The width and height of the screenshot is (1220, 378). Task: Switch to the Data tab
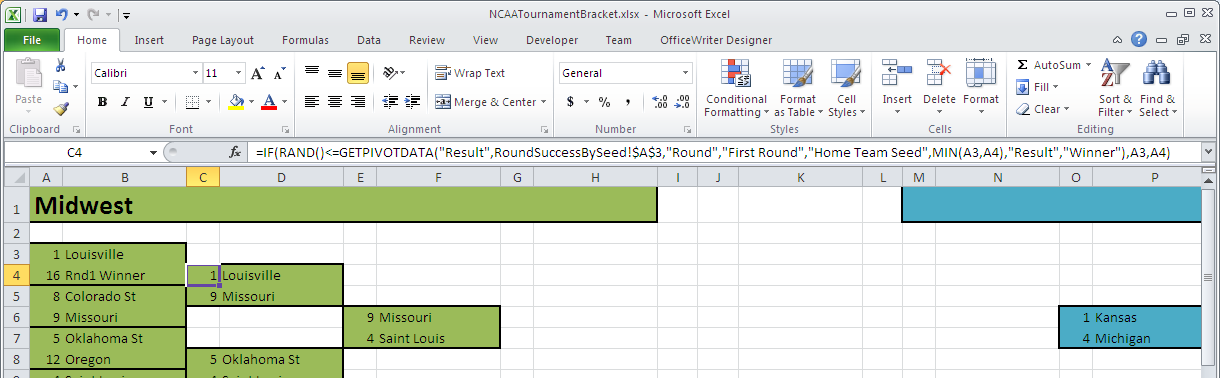[369, 40]
